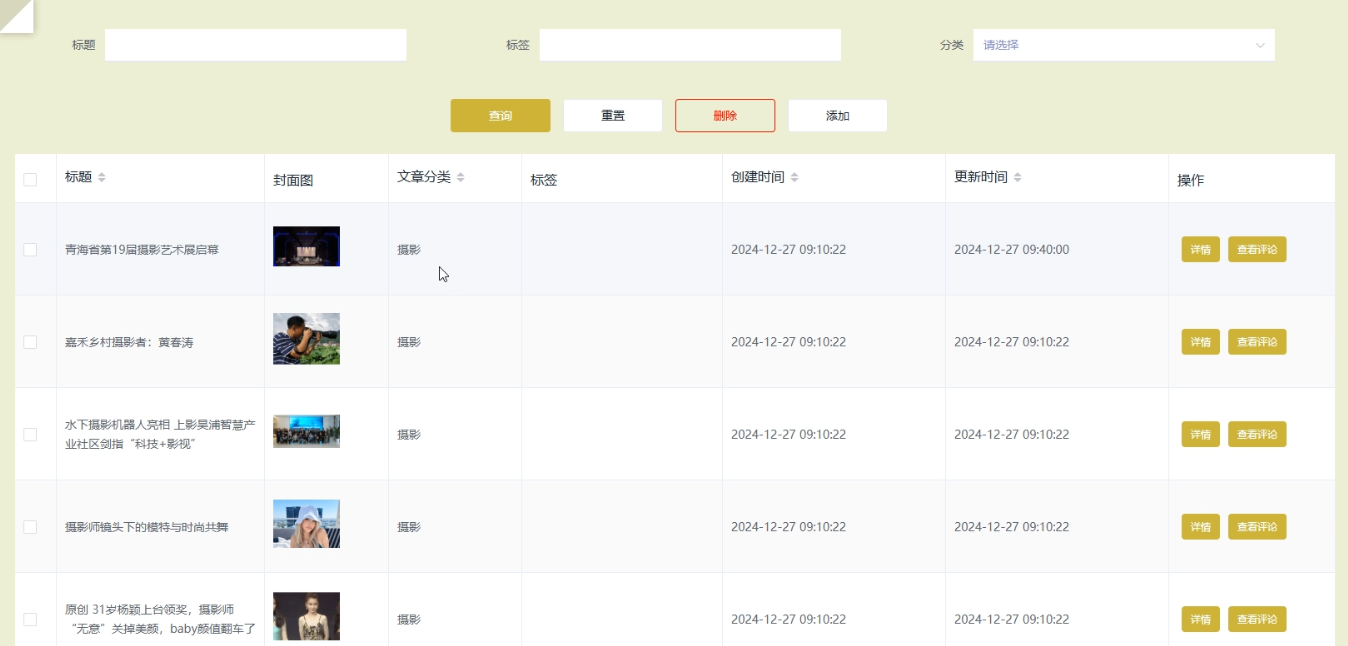Focus the 标题 search input field
The image size is (1348, 646).
(255, 45)
